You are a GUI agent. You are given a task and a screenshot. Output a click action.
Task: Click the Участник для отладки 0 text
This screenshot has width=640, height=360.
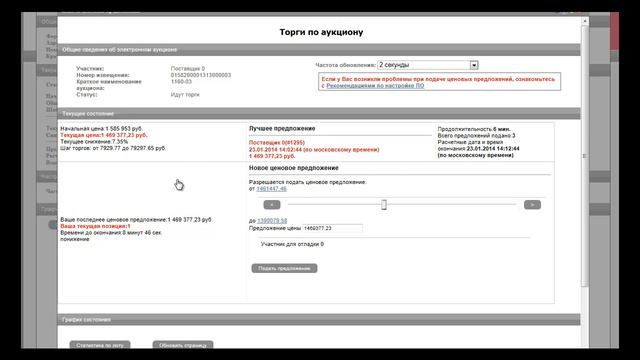(292, 244)
